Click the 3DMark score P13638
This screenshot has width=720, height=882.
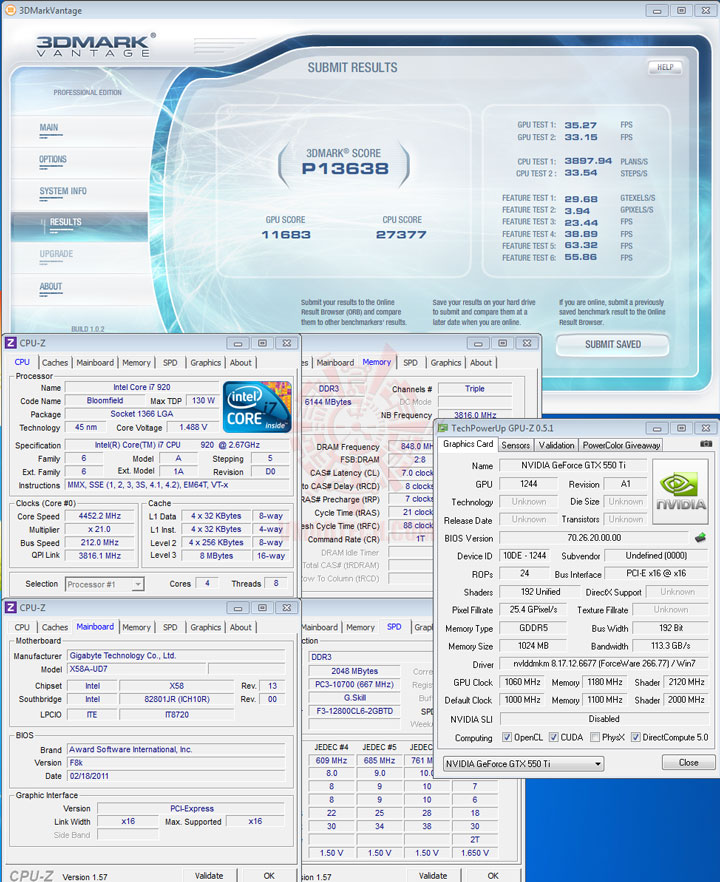345,168
